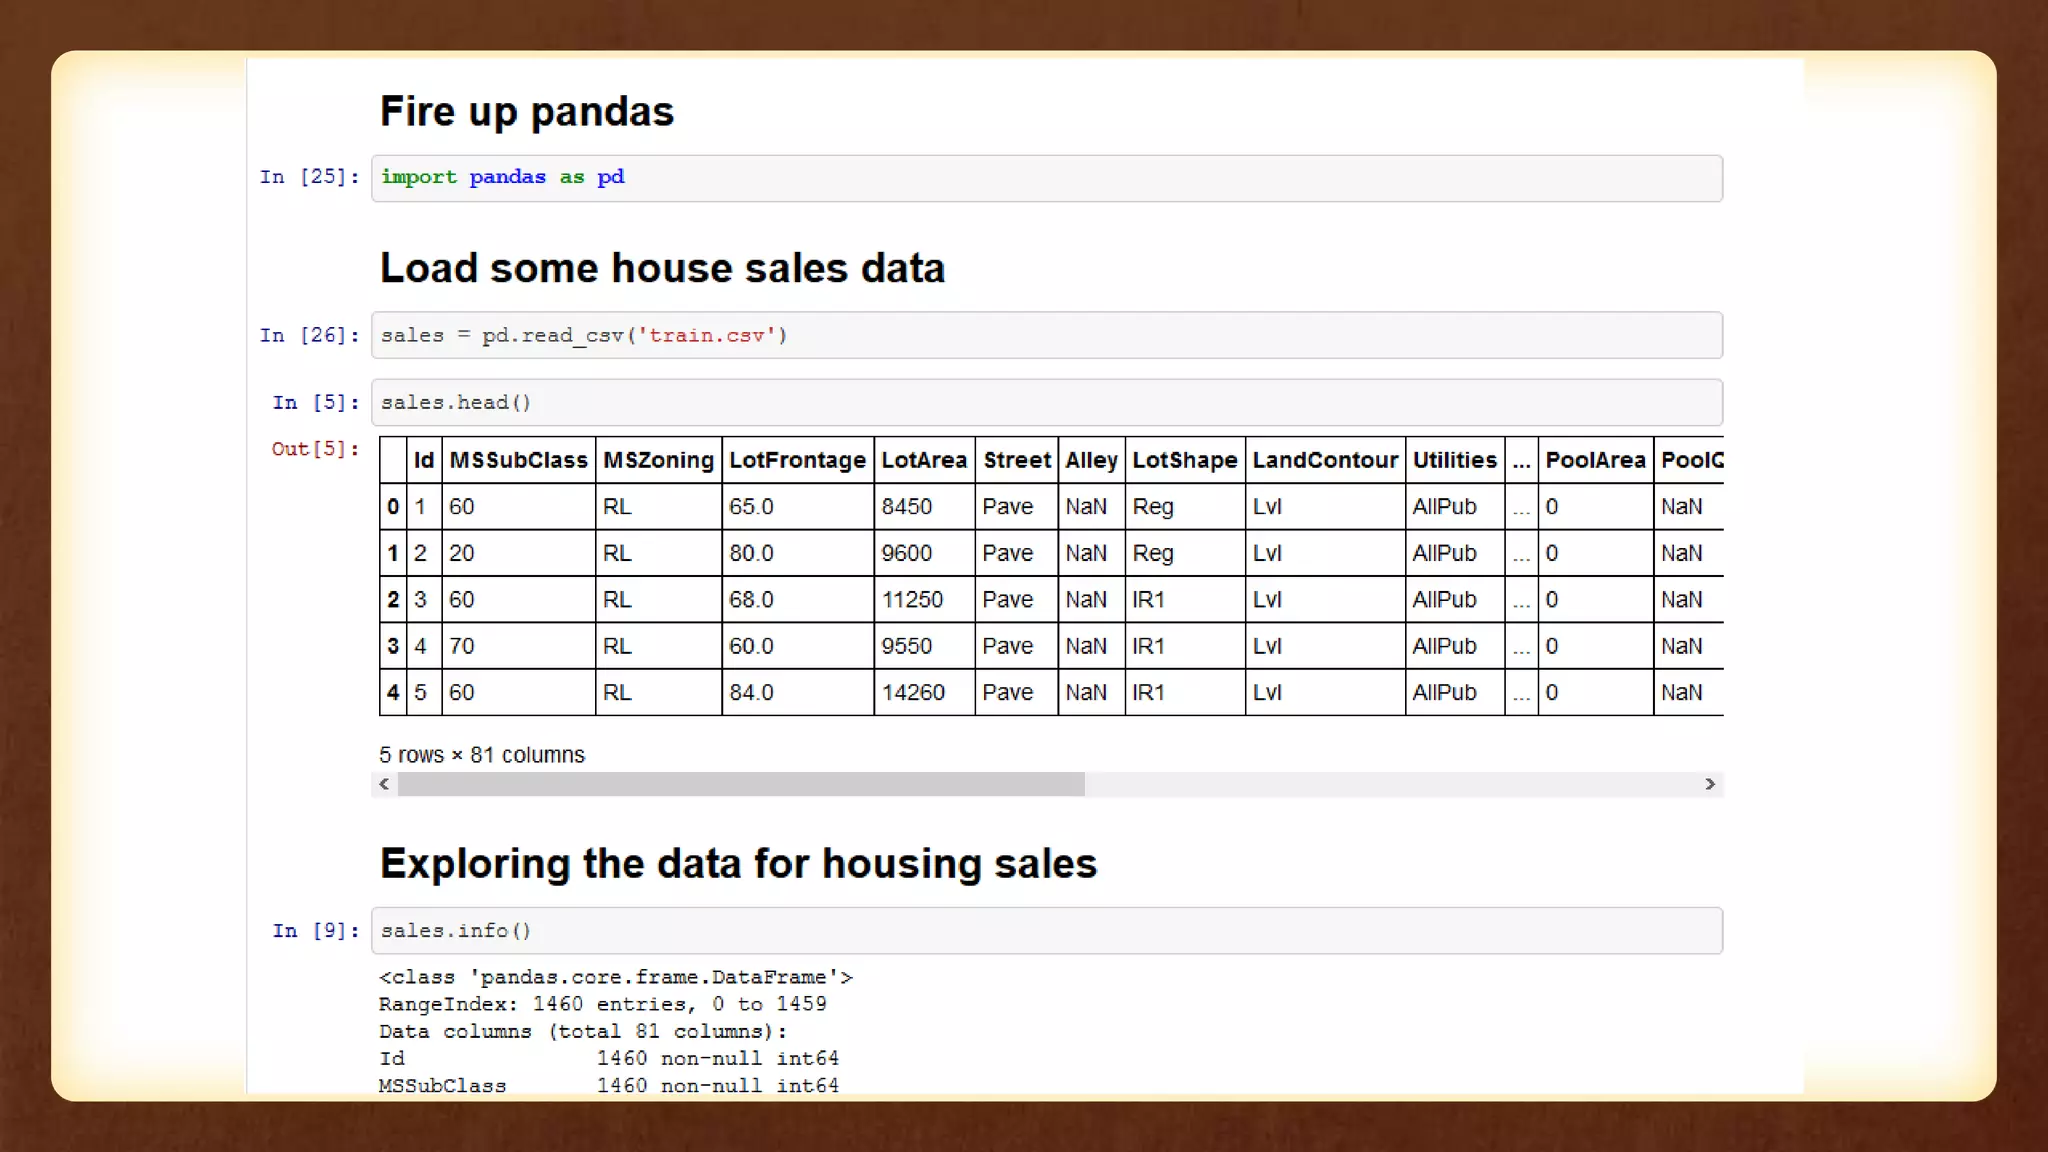The height and width of the screenshot is (1152, 2048).
Task: Click the In [25] prompt label
Action: pos(309,177)
